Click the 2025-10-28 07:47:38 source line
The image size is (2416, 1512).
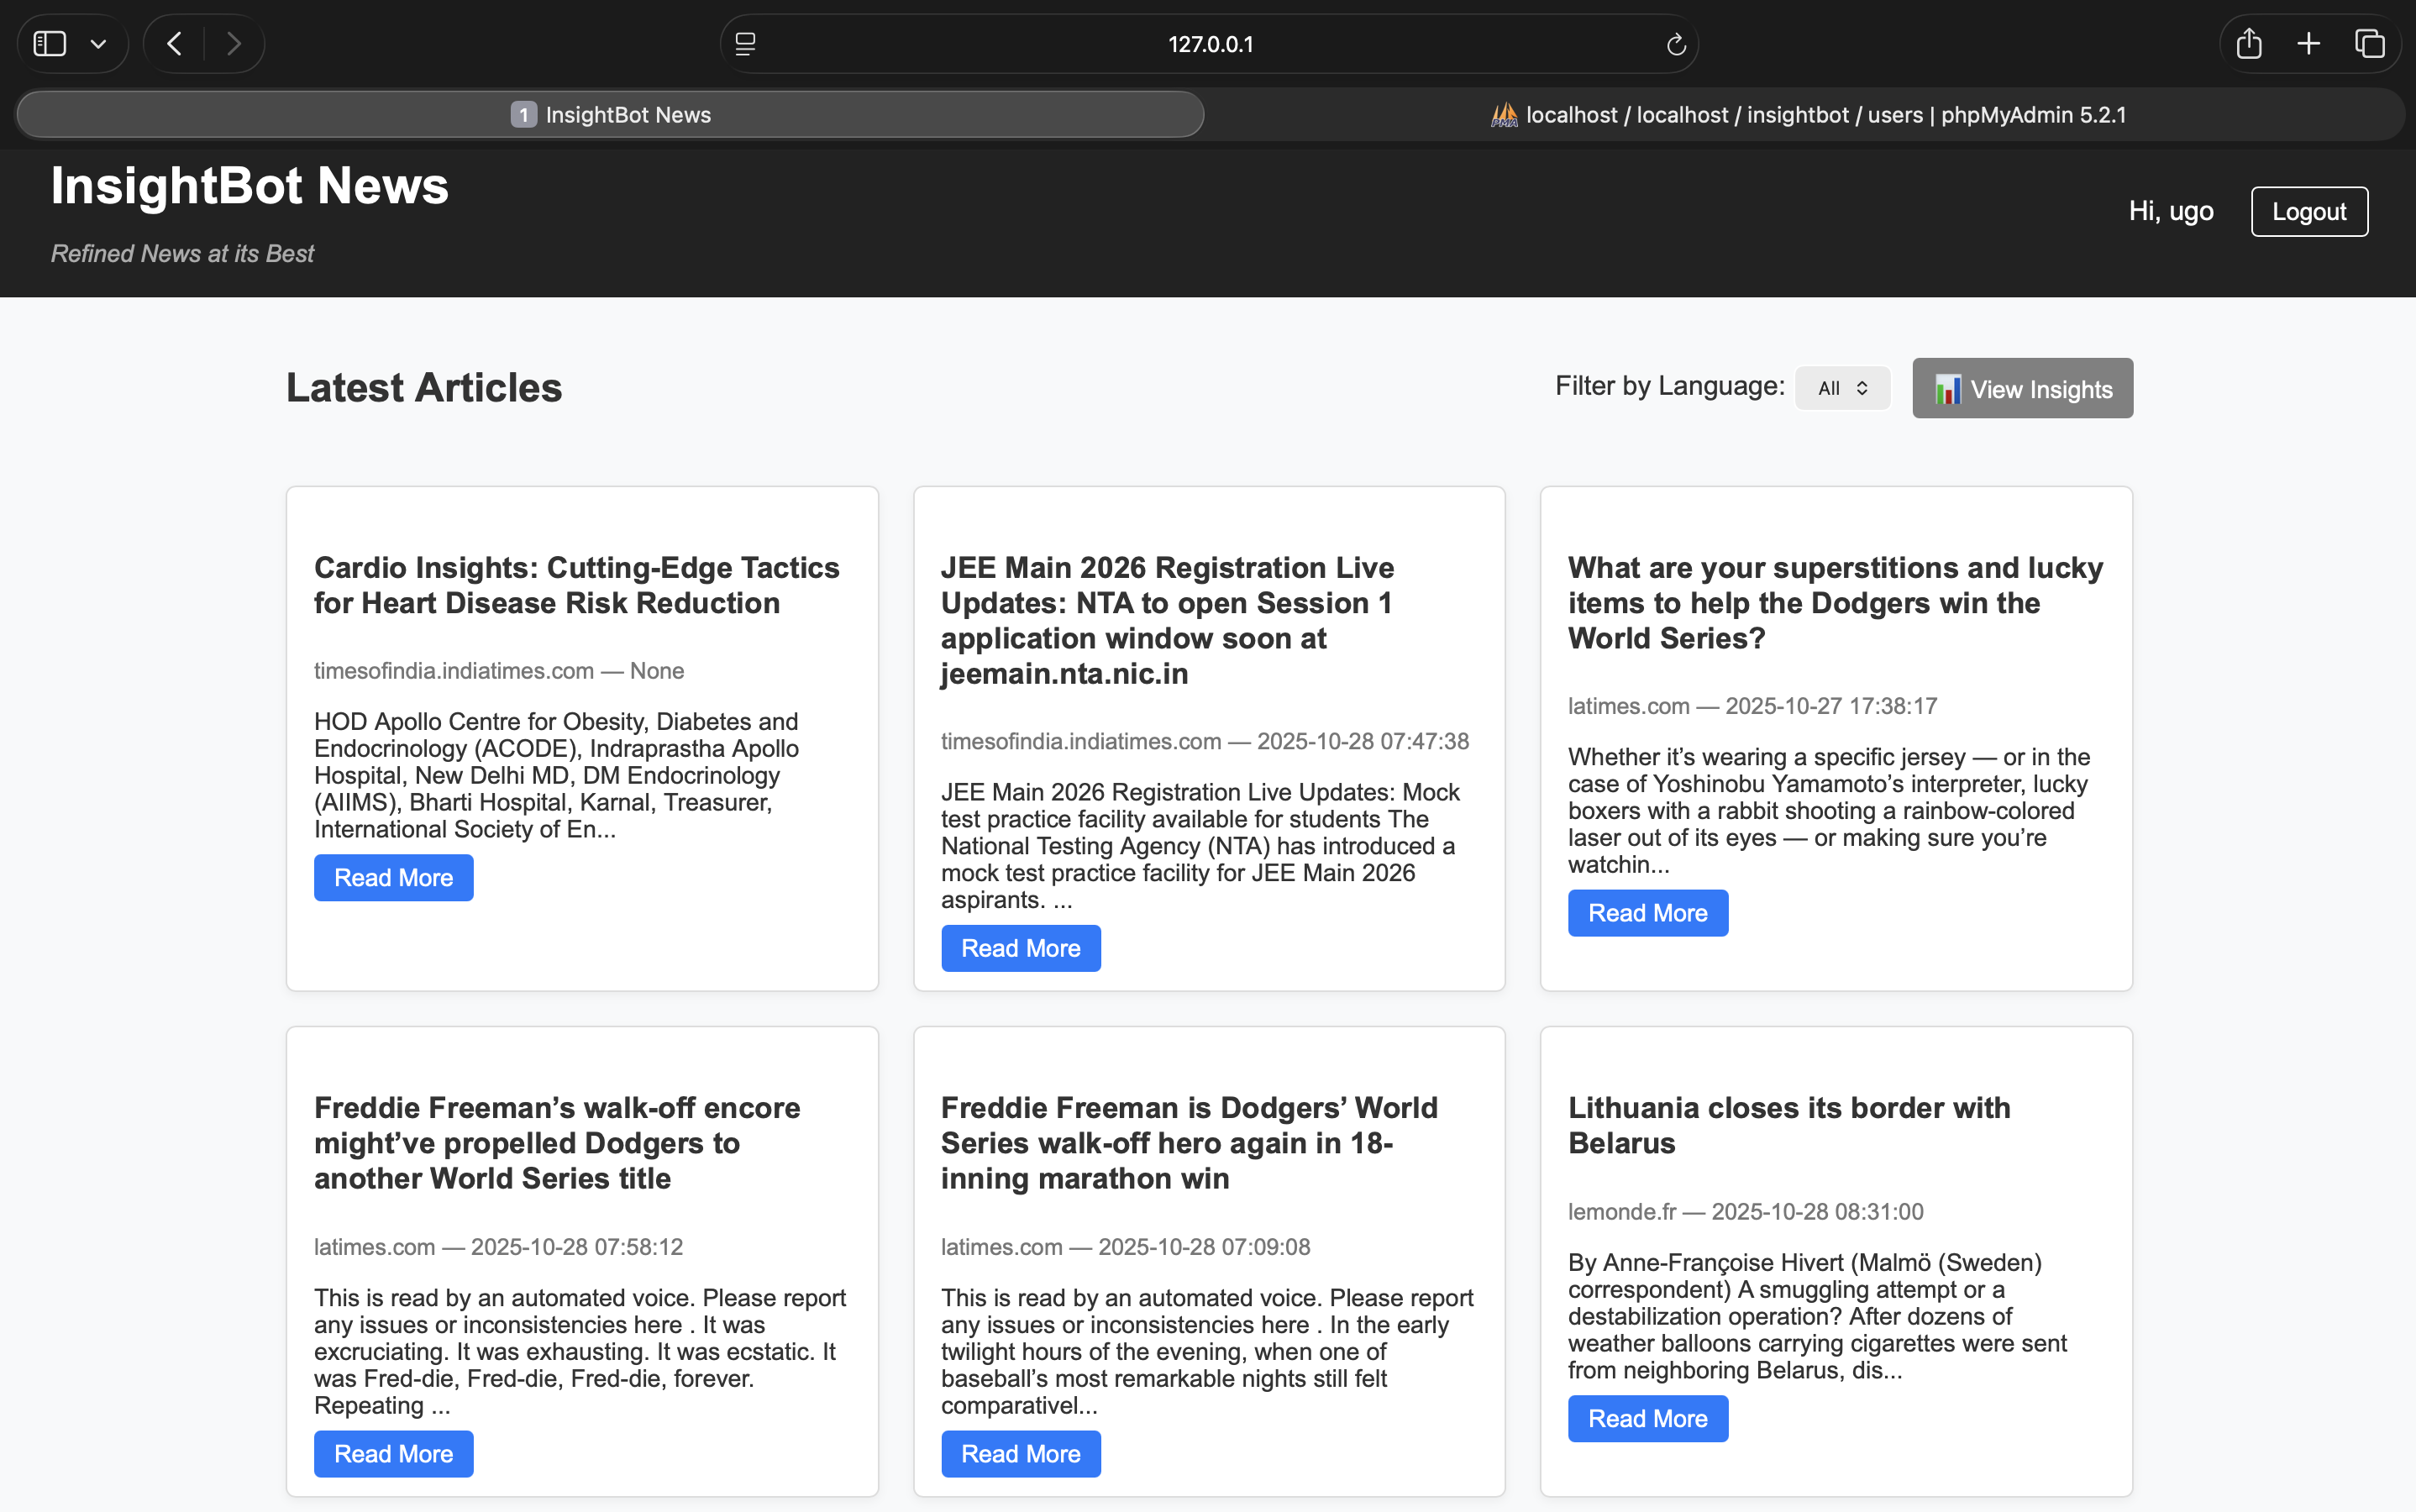pyautogui.click(x=1204, y=741)
